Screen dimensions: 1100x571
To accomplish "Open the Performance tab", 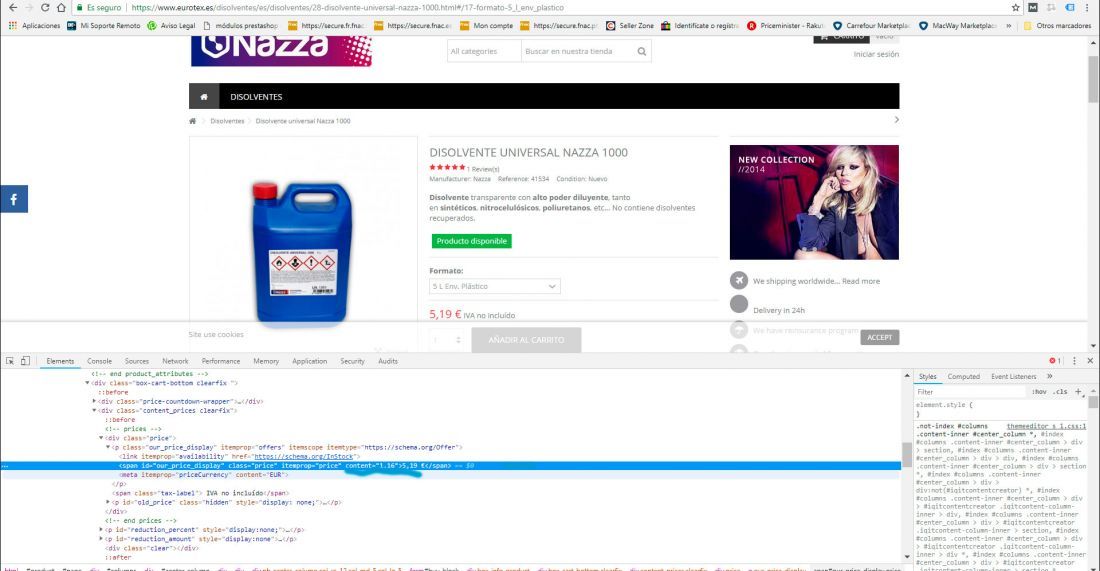I will pyautogui.click(x=220, y=361).
